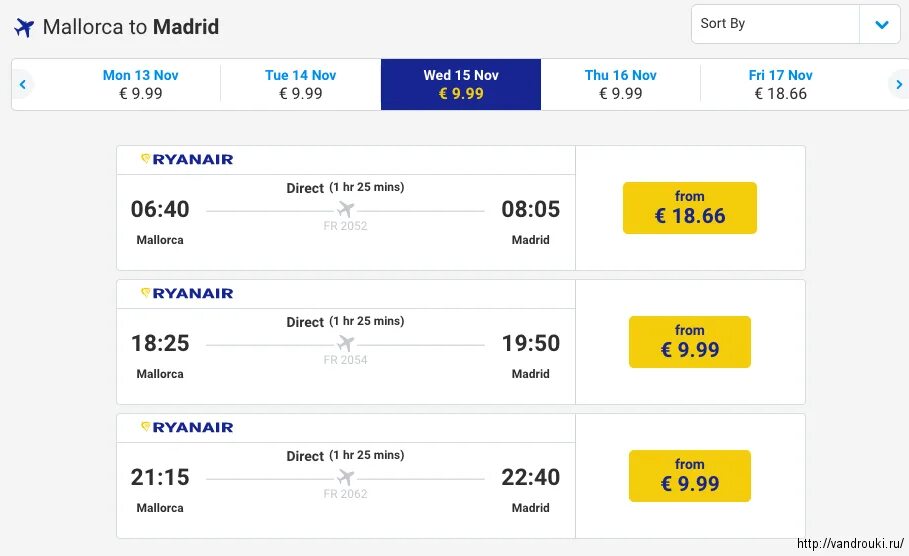Open the Sort By dropdown
The width and height of the screenshot is (909, 556).
pos(775,24)
